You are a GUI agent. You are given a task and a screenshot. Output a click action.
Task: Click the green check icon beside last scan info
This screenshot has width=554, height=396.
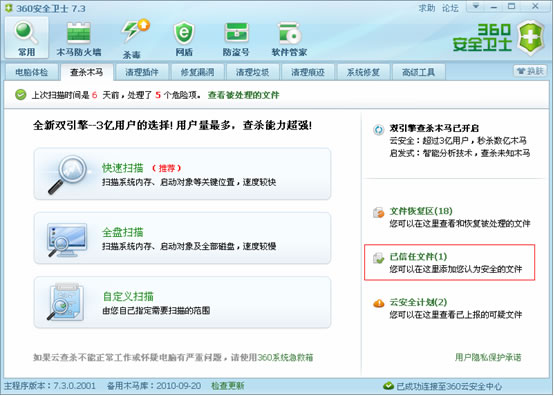20,95
